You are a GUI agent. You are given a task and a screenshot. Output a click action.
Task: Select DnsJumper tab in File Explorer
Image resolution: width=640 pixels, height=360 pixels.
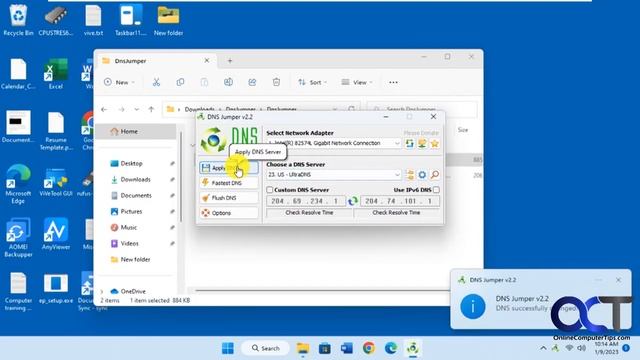(x=156, y=61)
